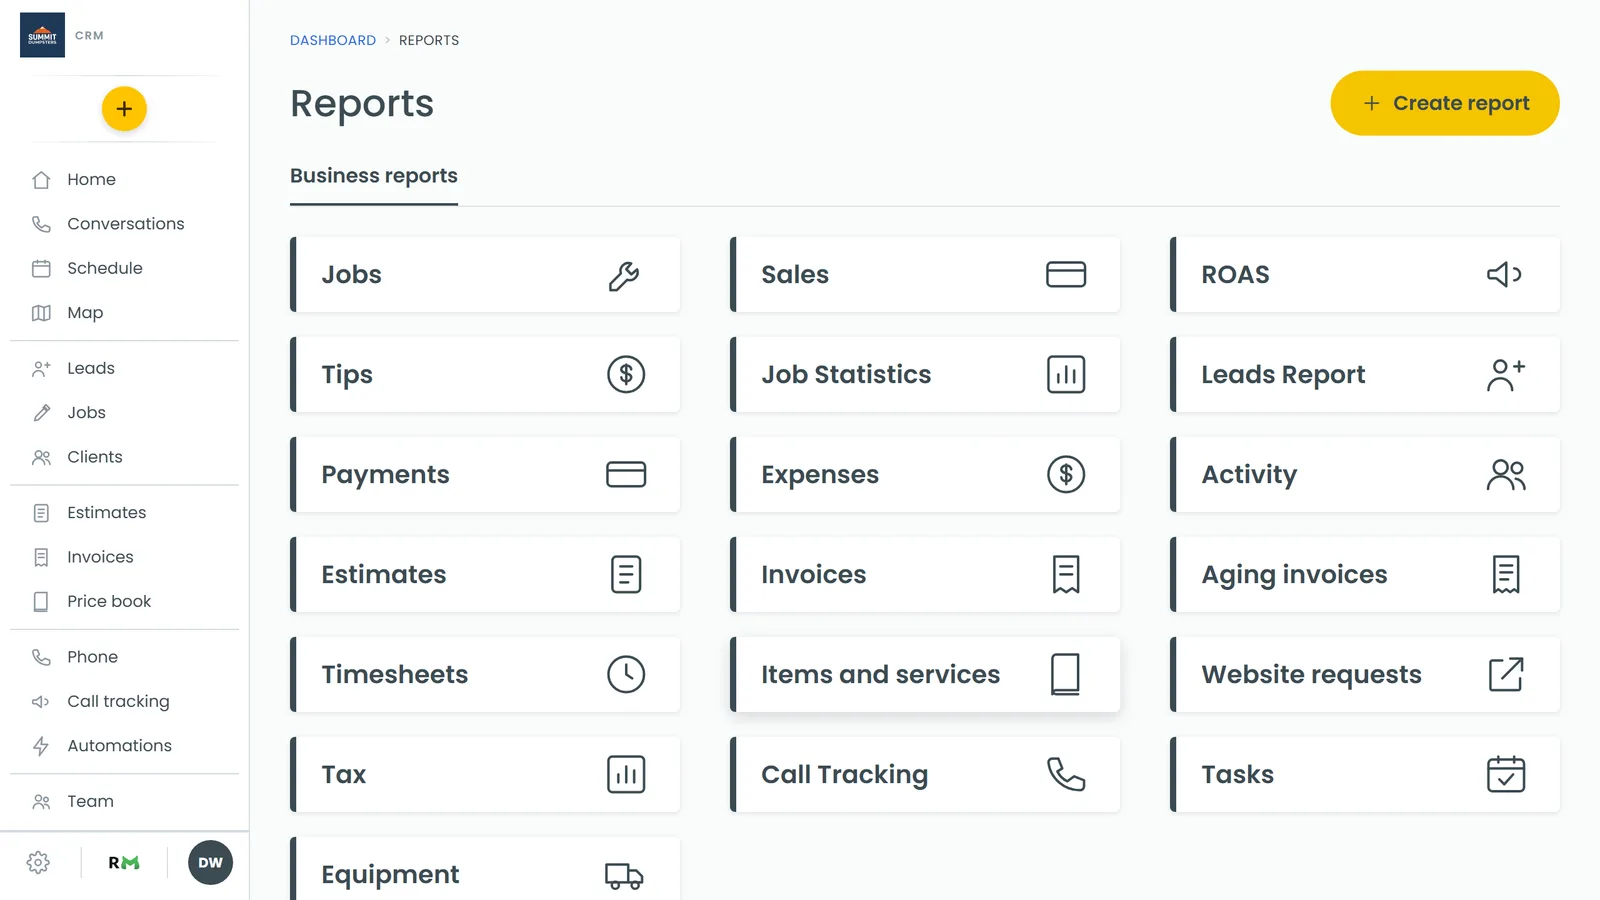Click the RM logo icon

124,863
